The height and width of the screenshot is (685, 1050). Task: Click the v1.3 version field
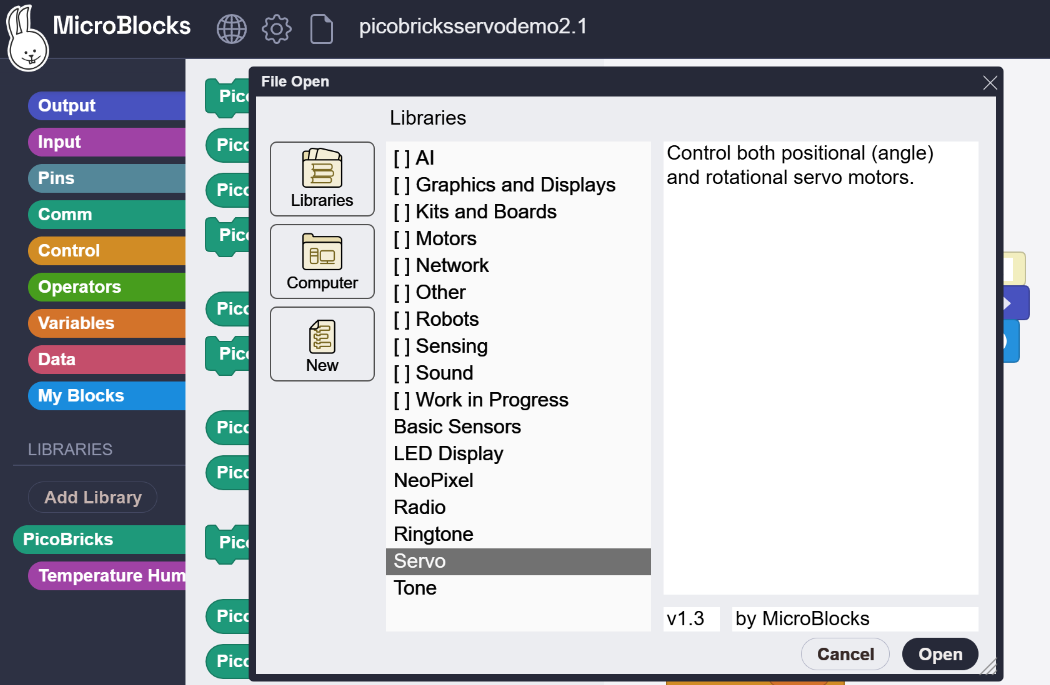tap(692, 619)
